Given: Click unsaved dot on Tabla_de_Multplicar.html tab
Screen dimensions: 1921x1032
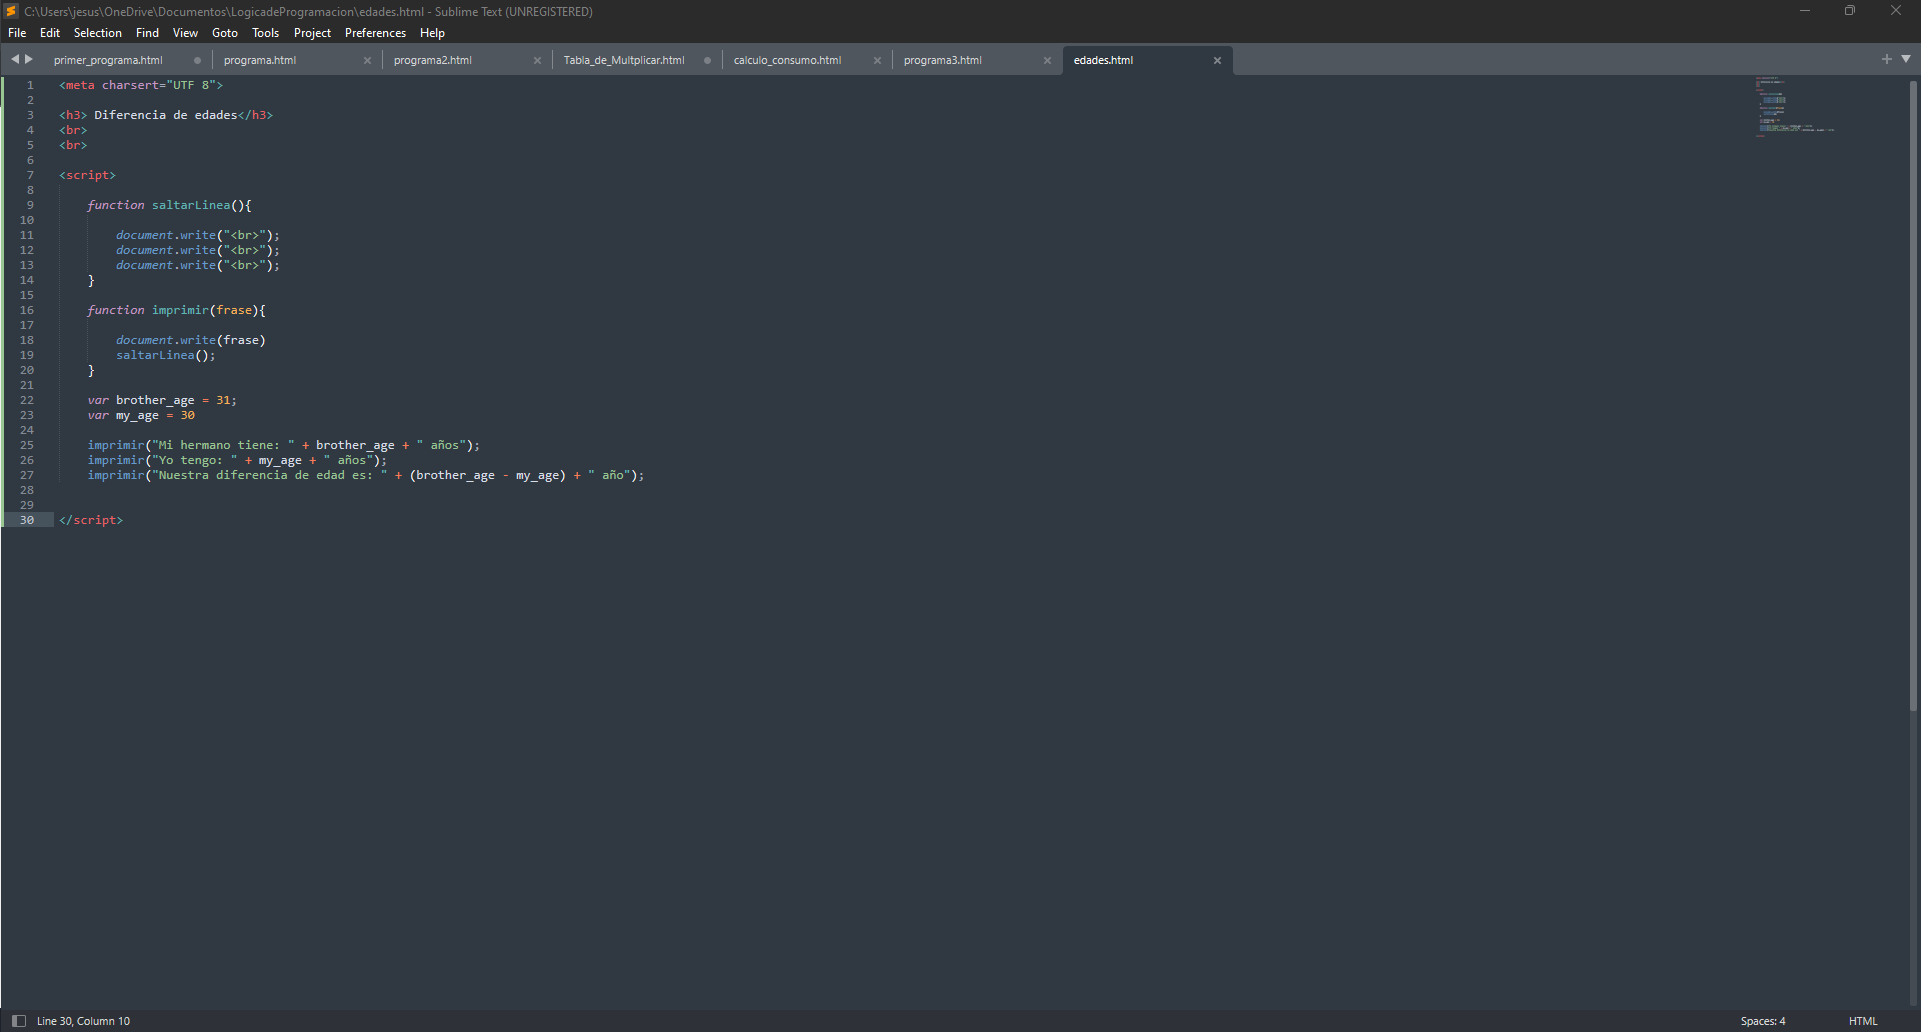Looking at the screenshot, I should (707, 60).
